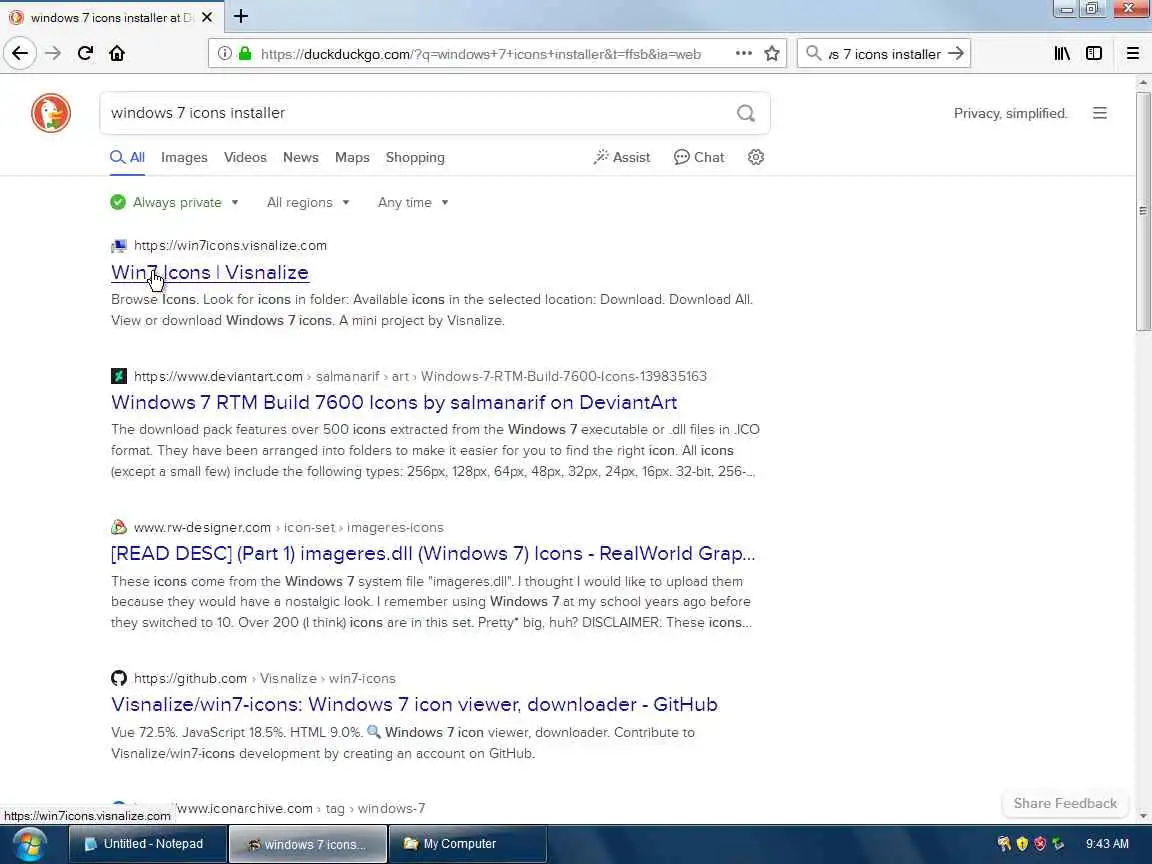Click the GitHub result favicon

point(119,678)
